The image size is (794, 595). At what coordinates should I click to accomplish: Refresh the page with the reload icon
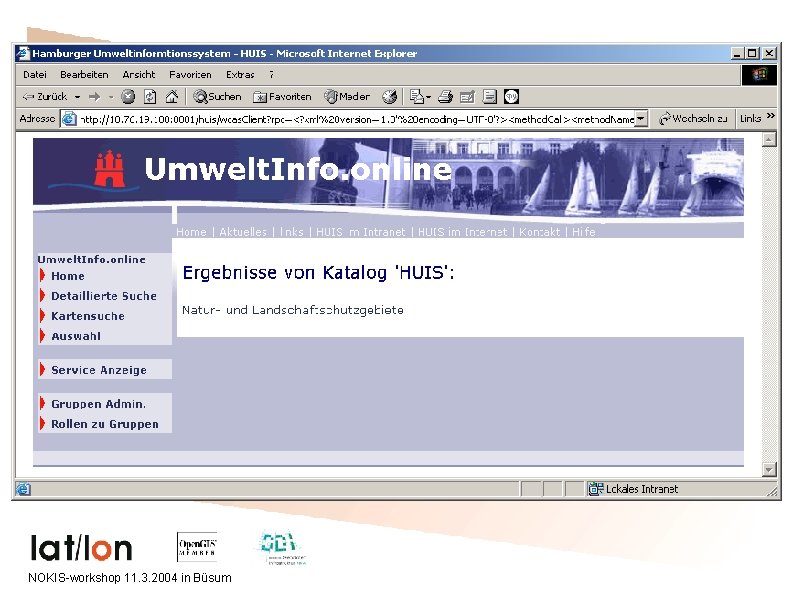pos(150,96)
